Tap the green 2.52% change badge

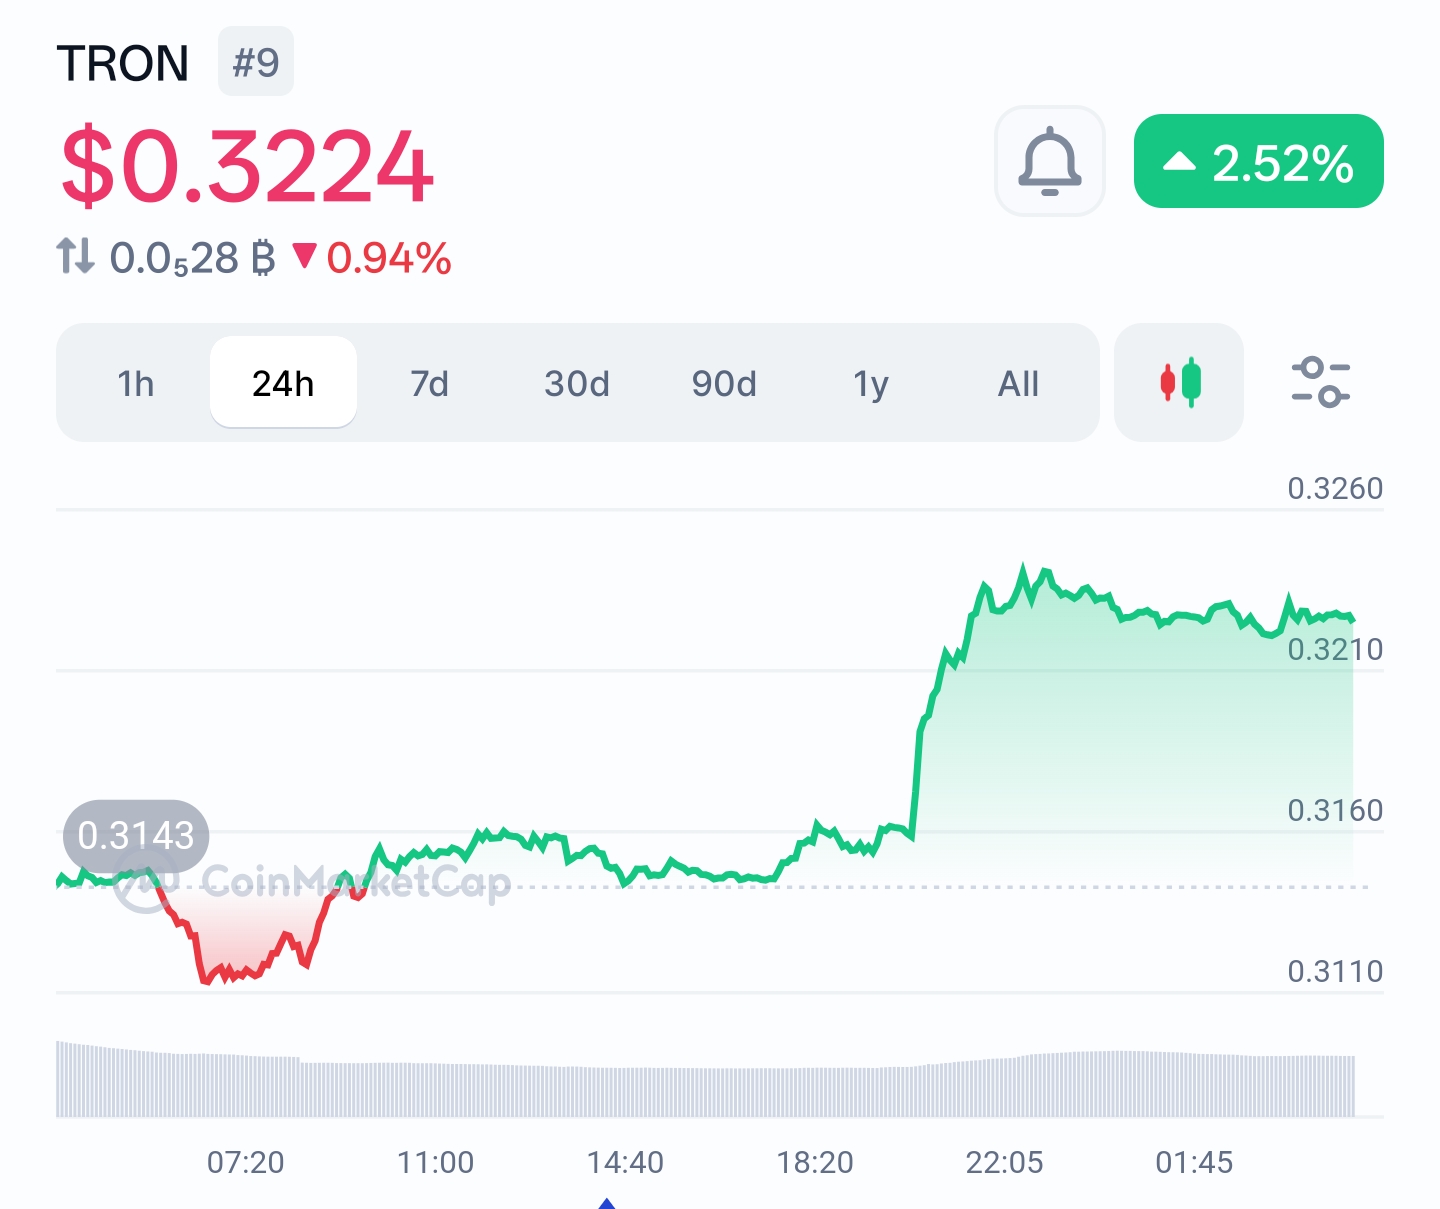pos(1258,162)
